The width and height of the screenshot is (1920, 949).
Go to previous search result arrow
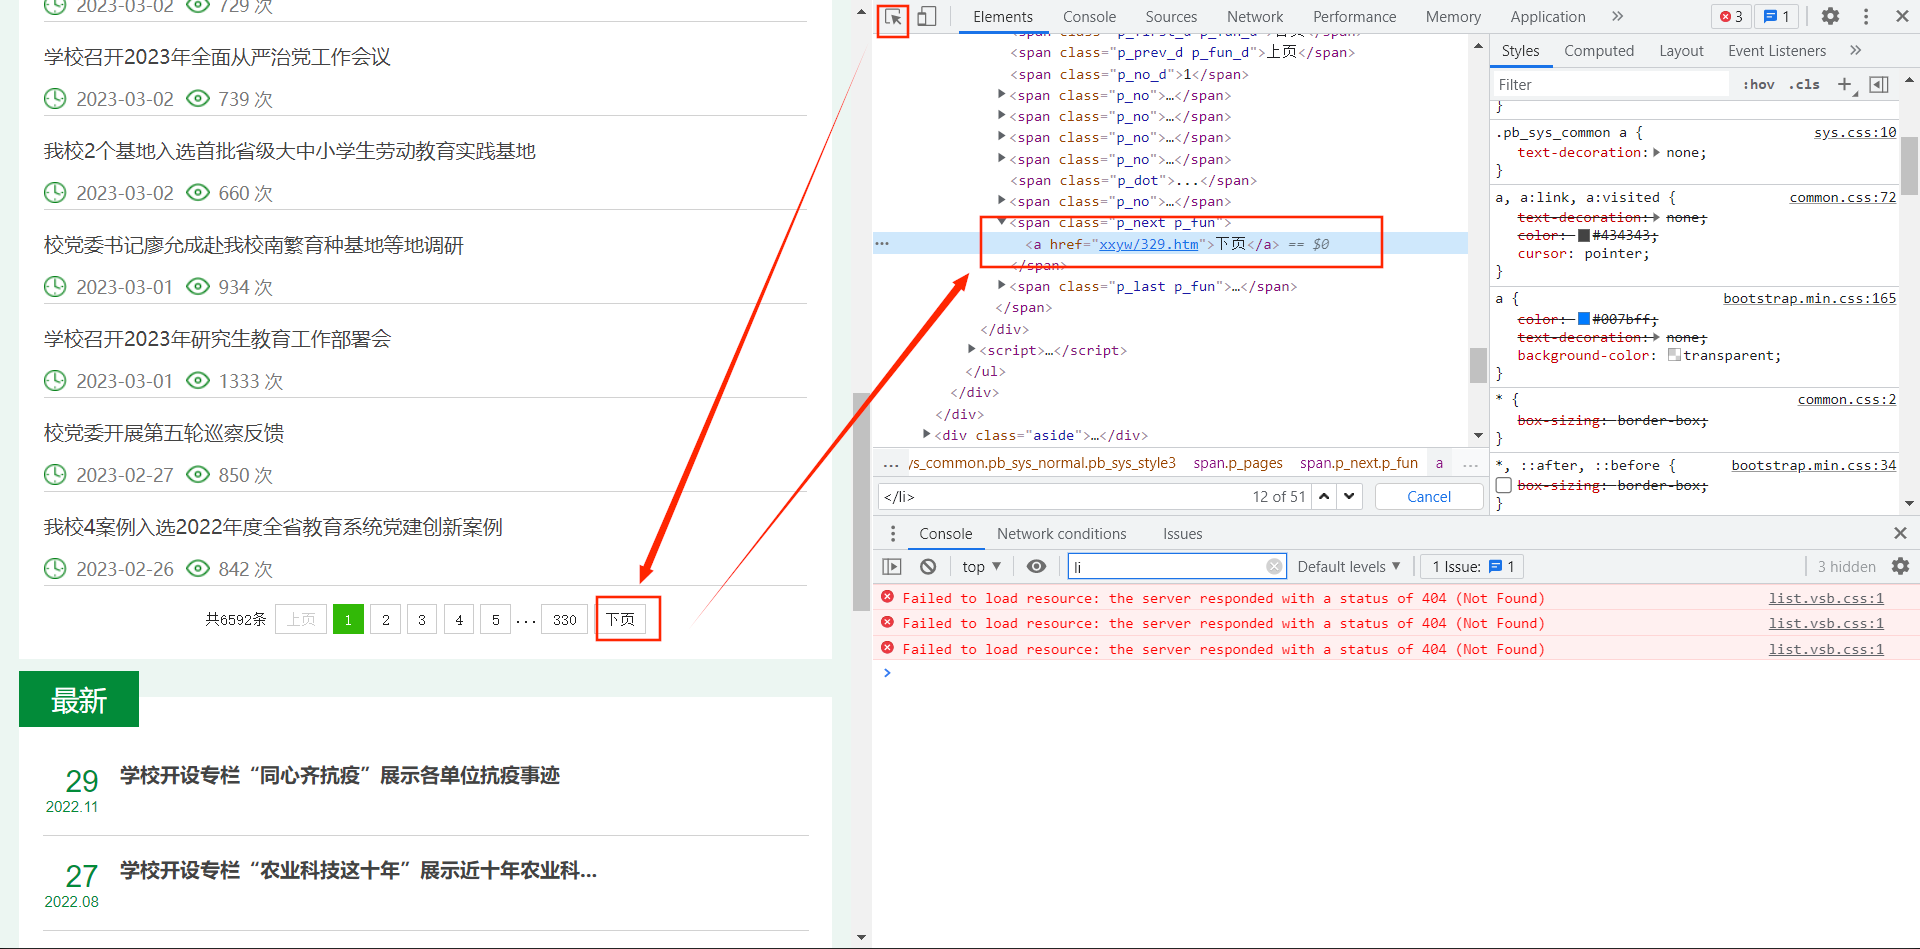[1324, 496]
